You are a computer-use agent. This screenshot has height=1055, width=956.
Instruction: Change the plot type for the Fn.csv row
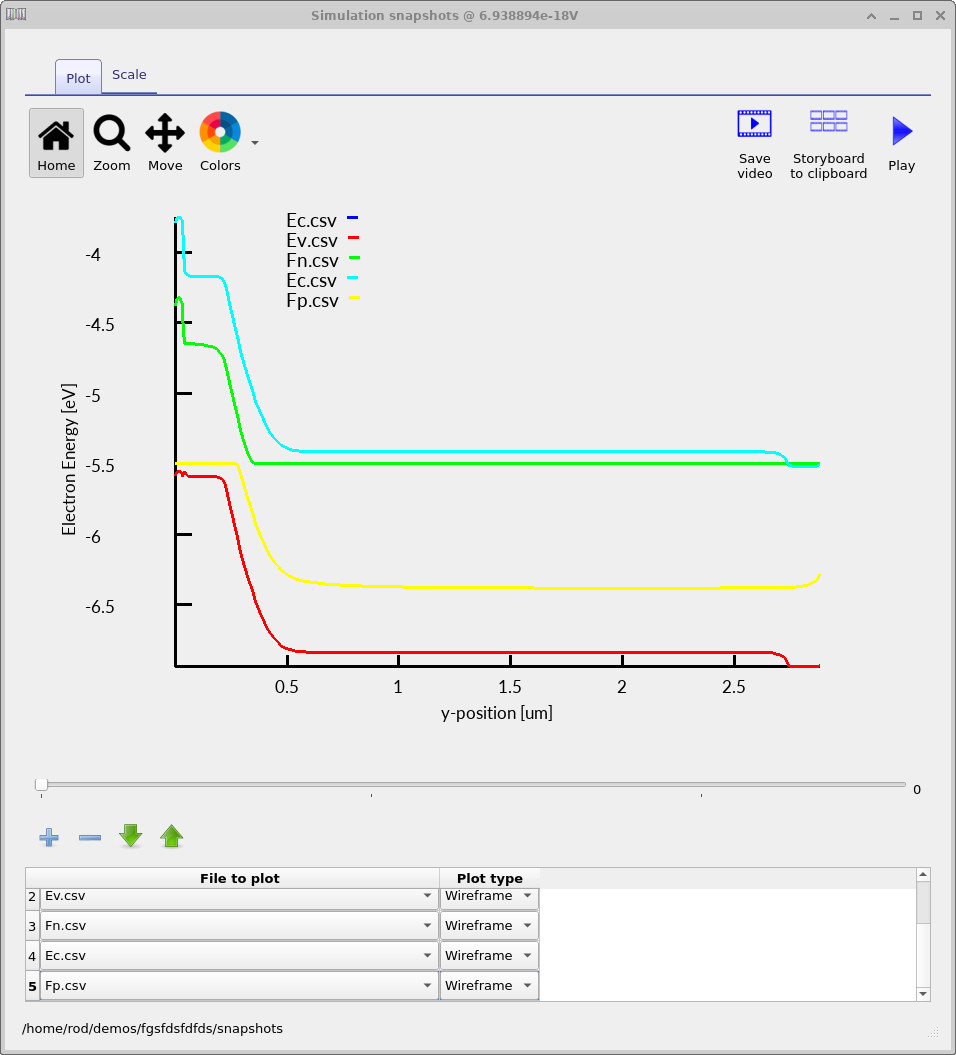click(489, 926)
